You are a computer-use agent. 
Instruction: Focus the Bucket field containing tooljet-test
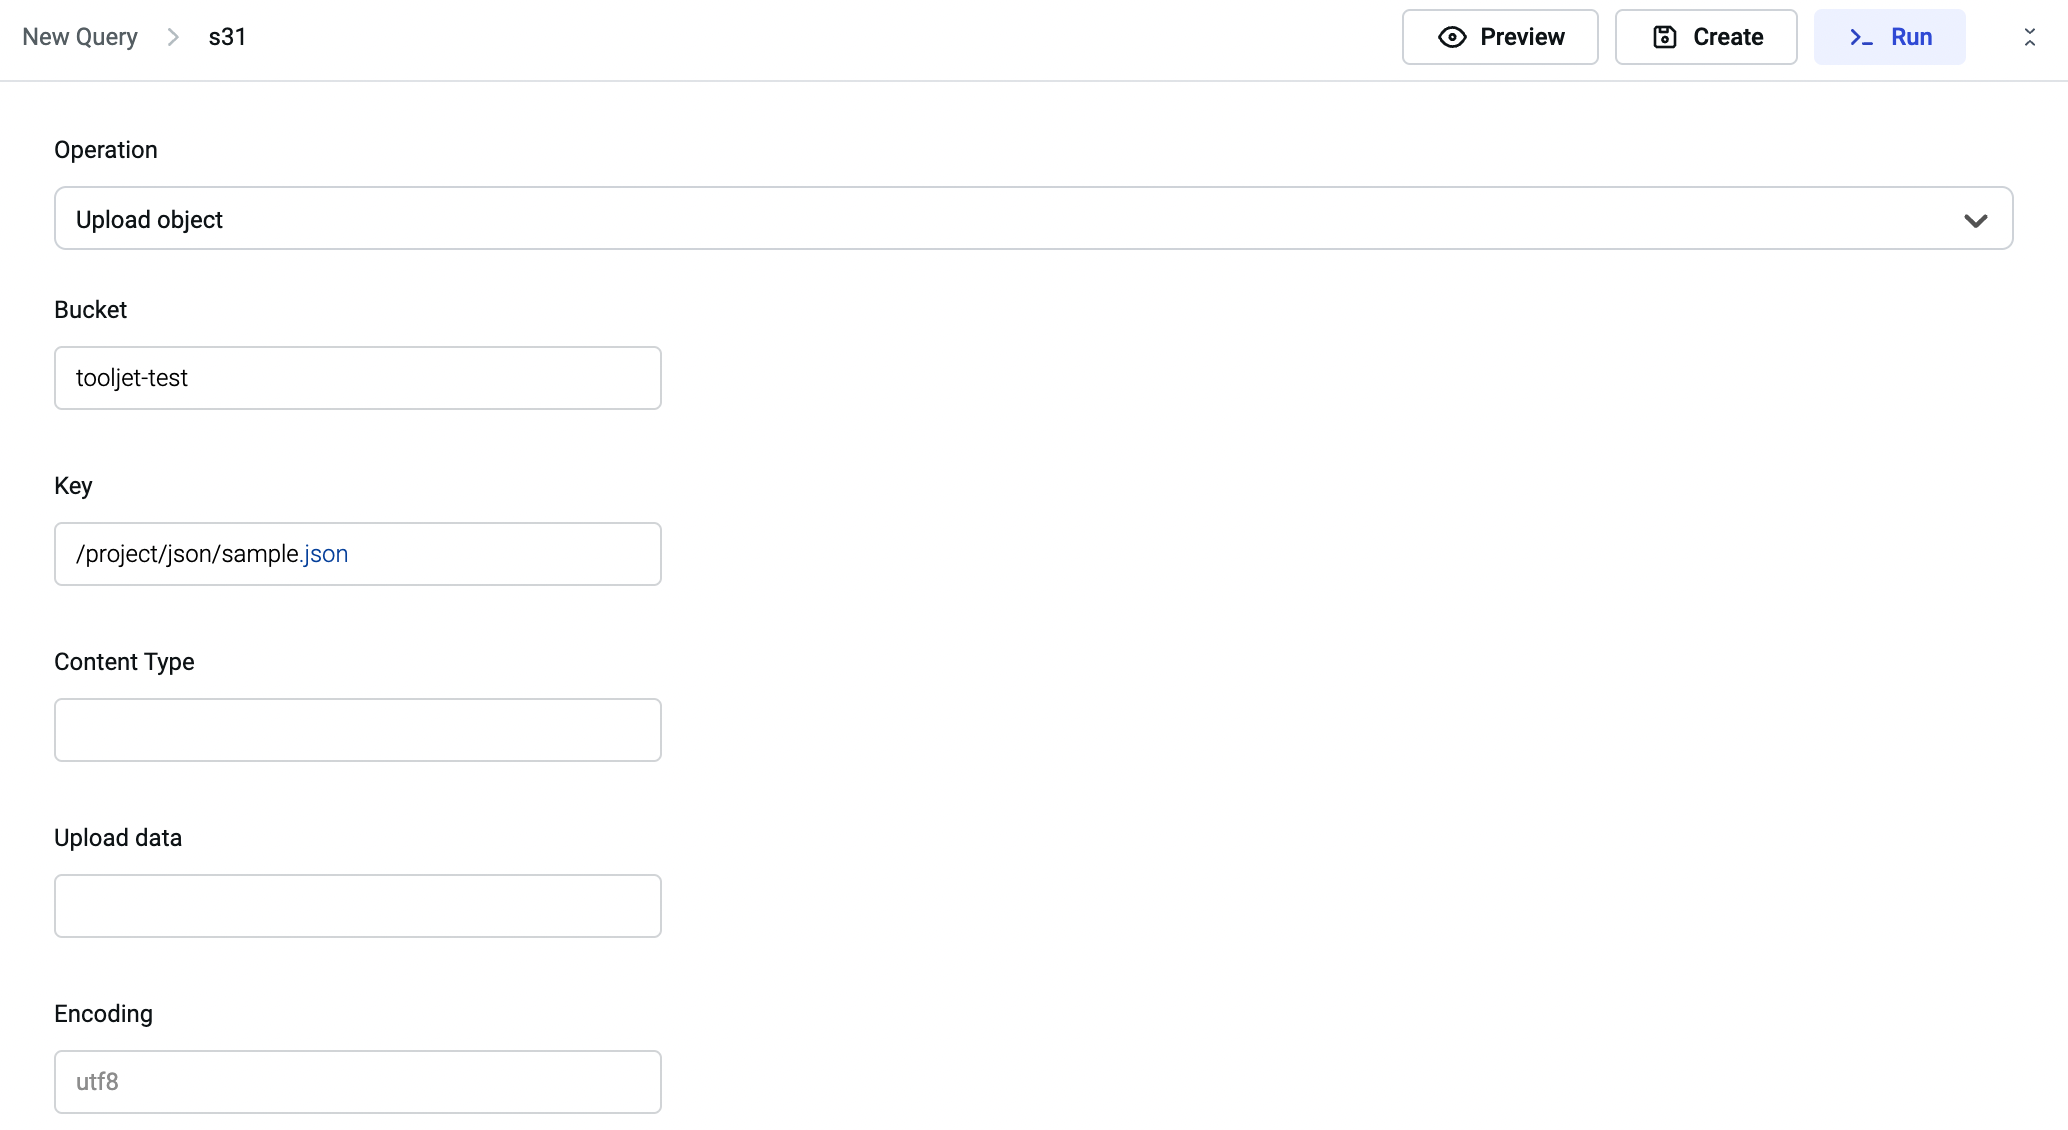(x=357, y=378)
